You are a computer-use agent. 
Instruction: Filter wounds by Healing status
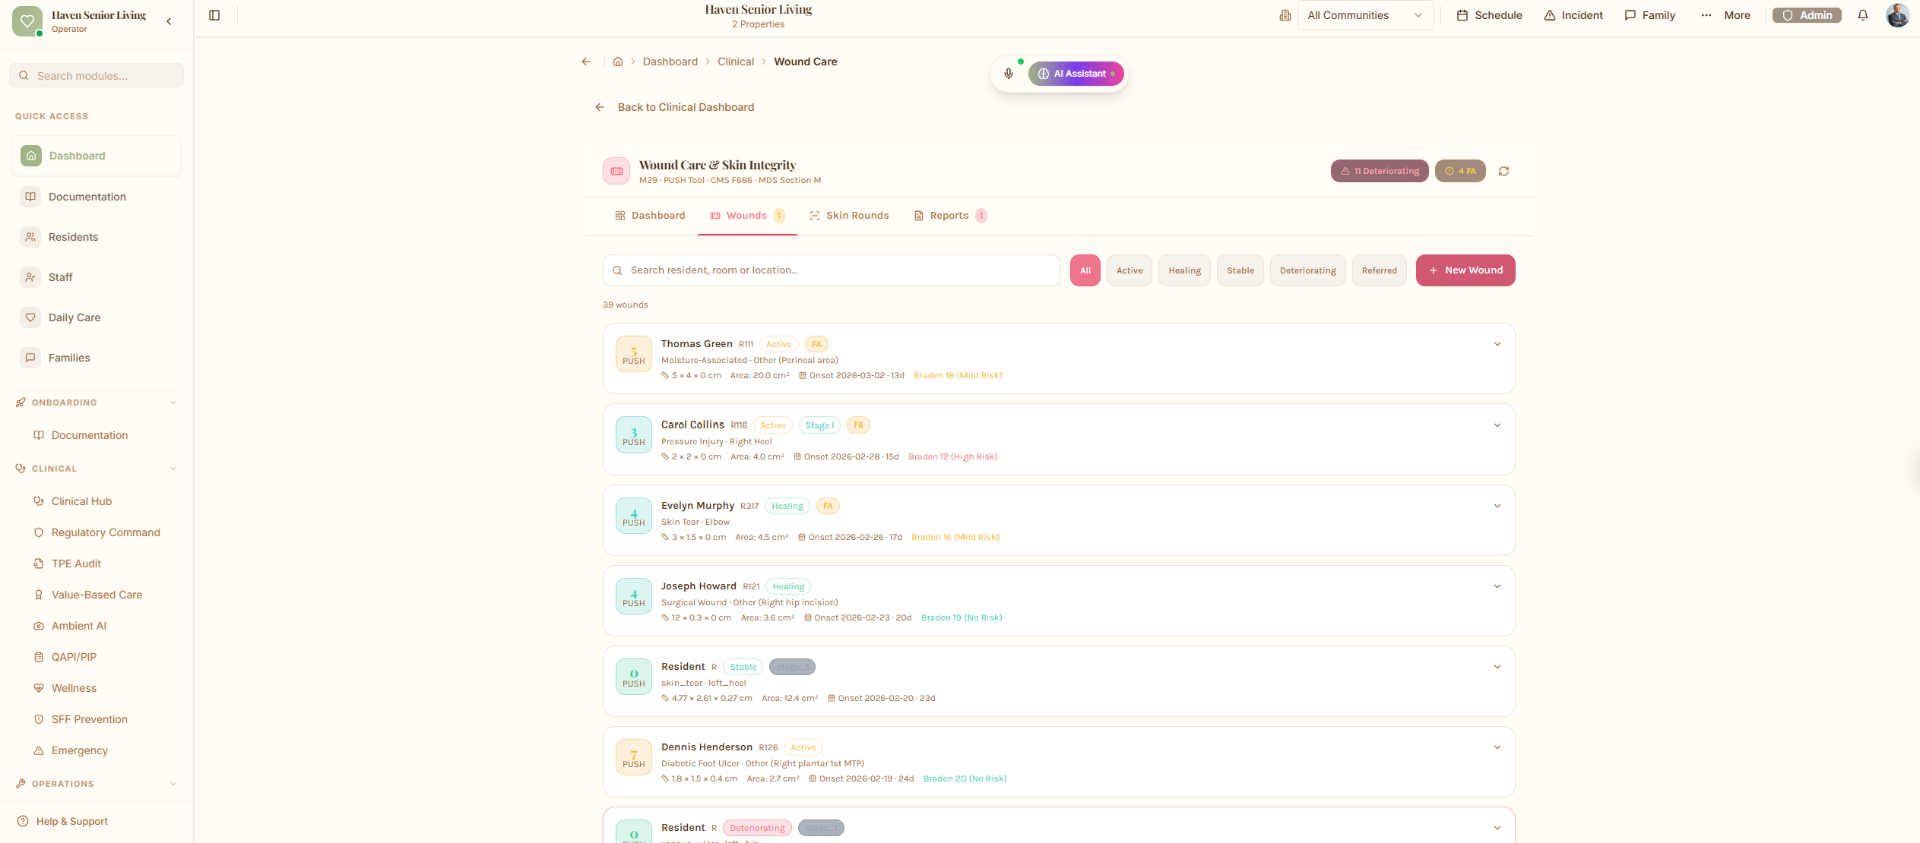pos(1184,270)
